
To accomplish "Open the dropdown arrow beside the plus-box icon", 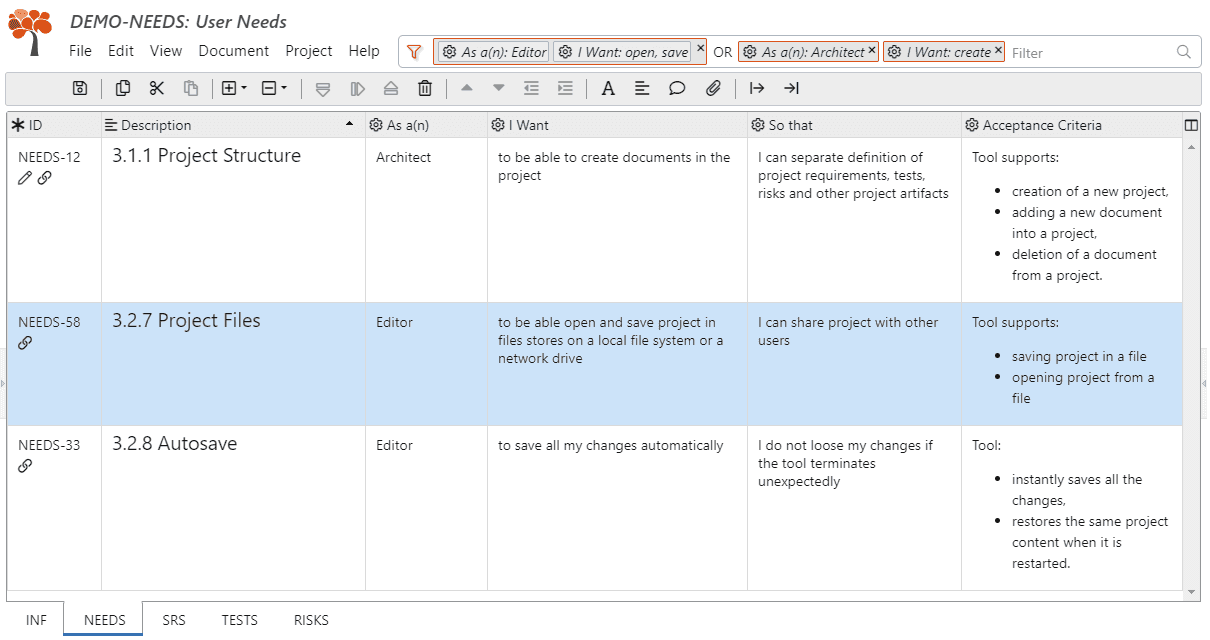I will [x=244, y=89].
